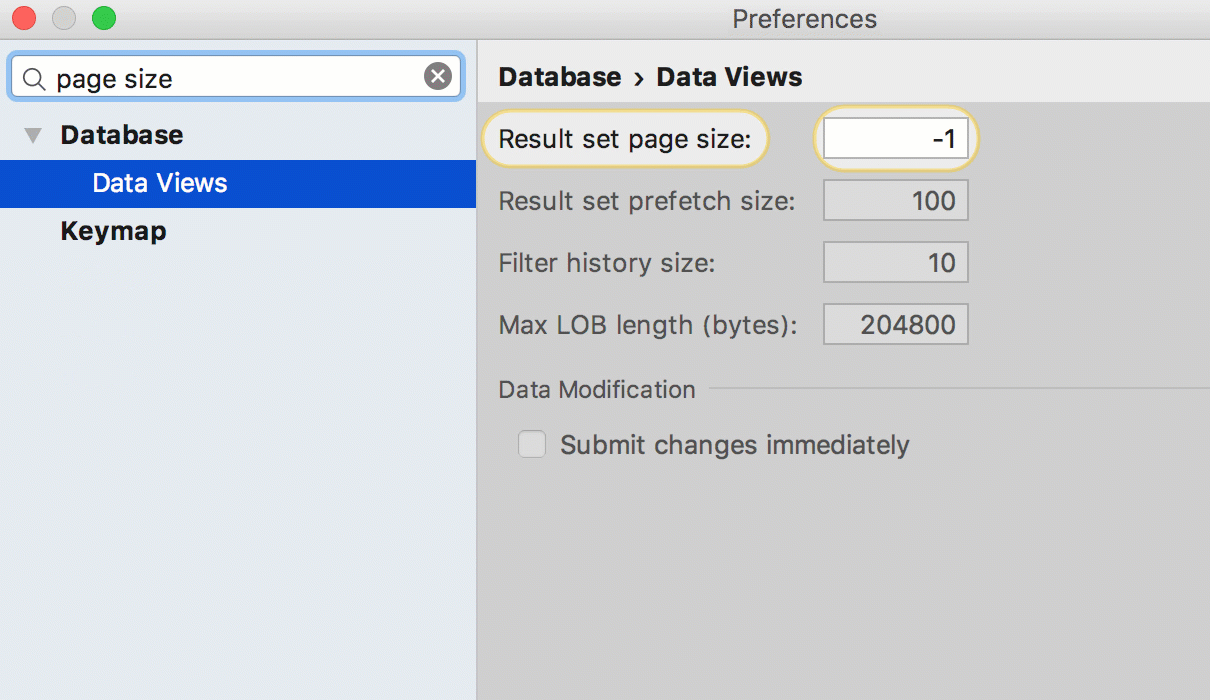Image resolution: width=1210 pixels, height=700 pixels.
Task: Focus the 'page size' search field
Action: 236,77
